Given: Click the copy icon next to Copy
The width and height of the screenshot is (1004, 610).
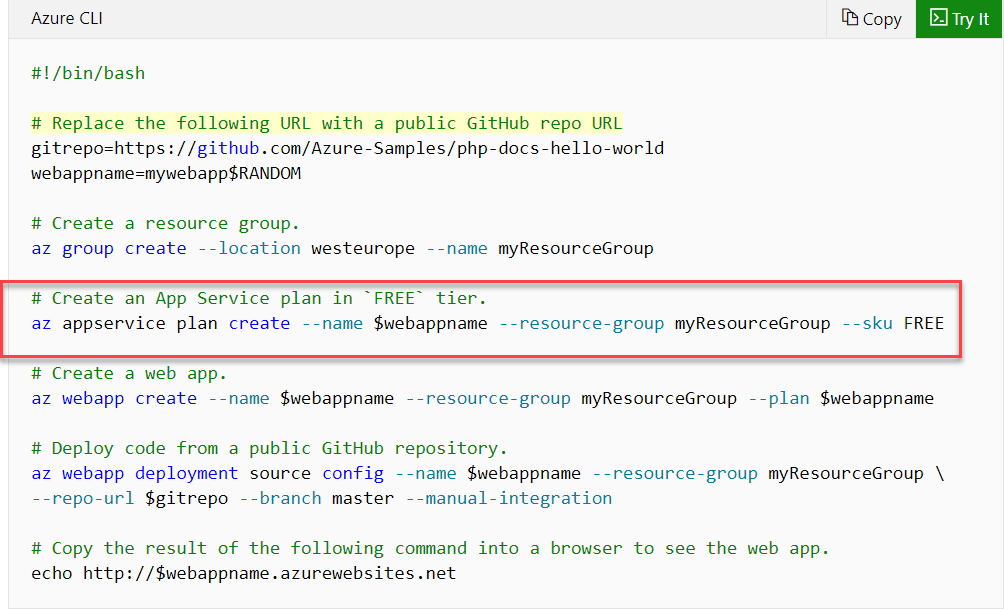Looking at the screenshot, I should click(x=850, y=18).
